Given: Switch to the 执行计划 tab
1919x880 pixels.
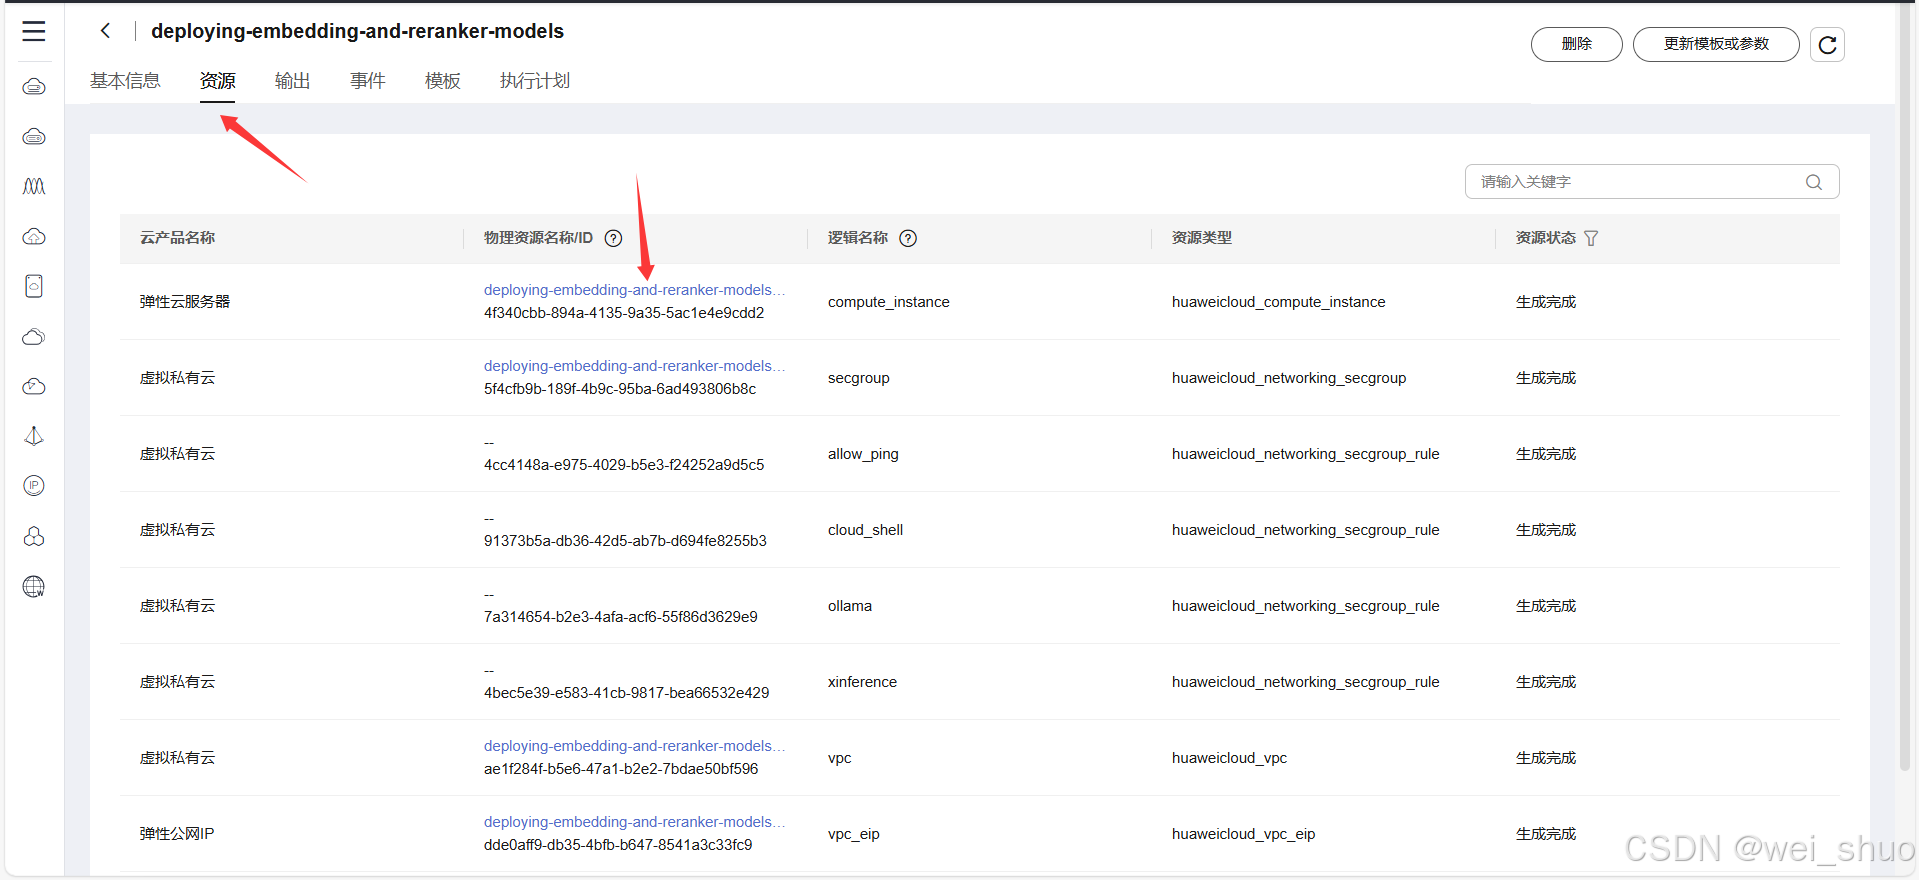Looking at the screenshot, I should pos(535,81).
